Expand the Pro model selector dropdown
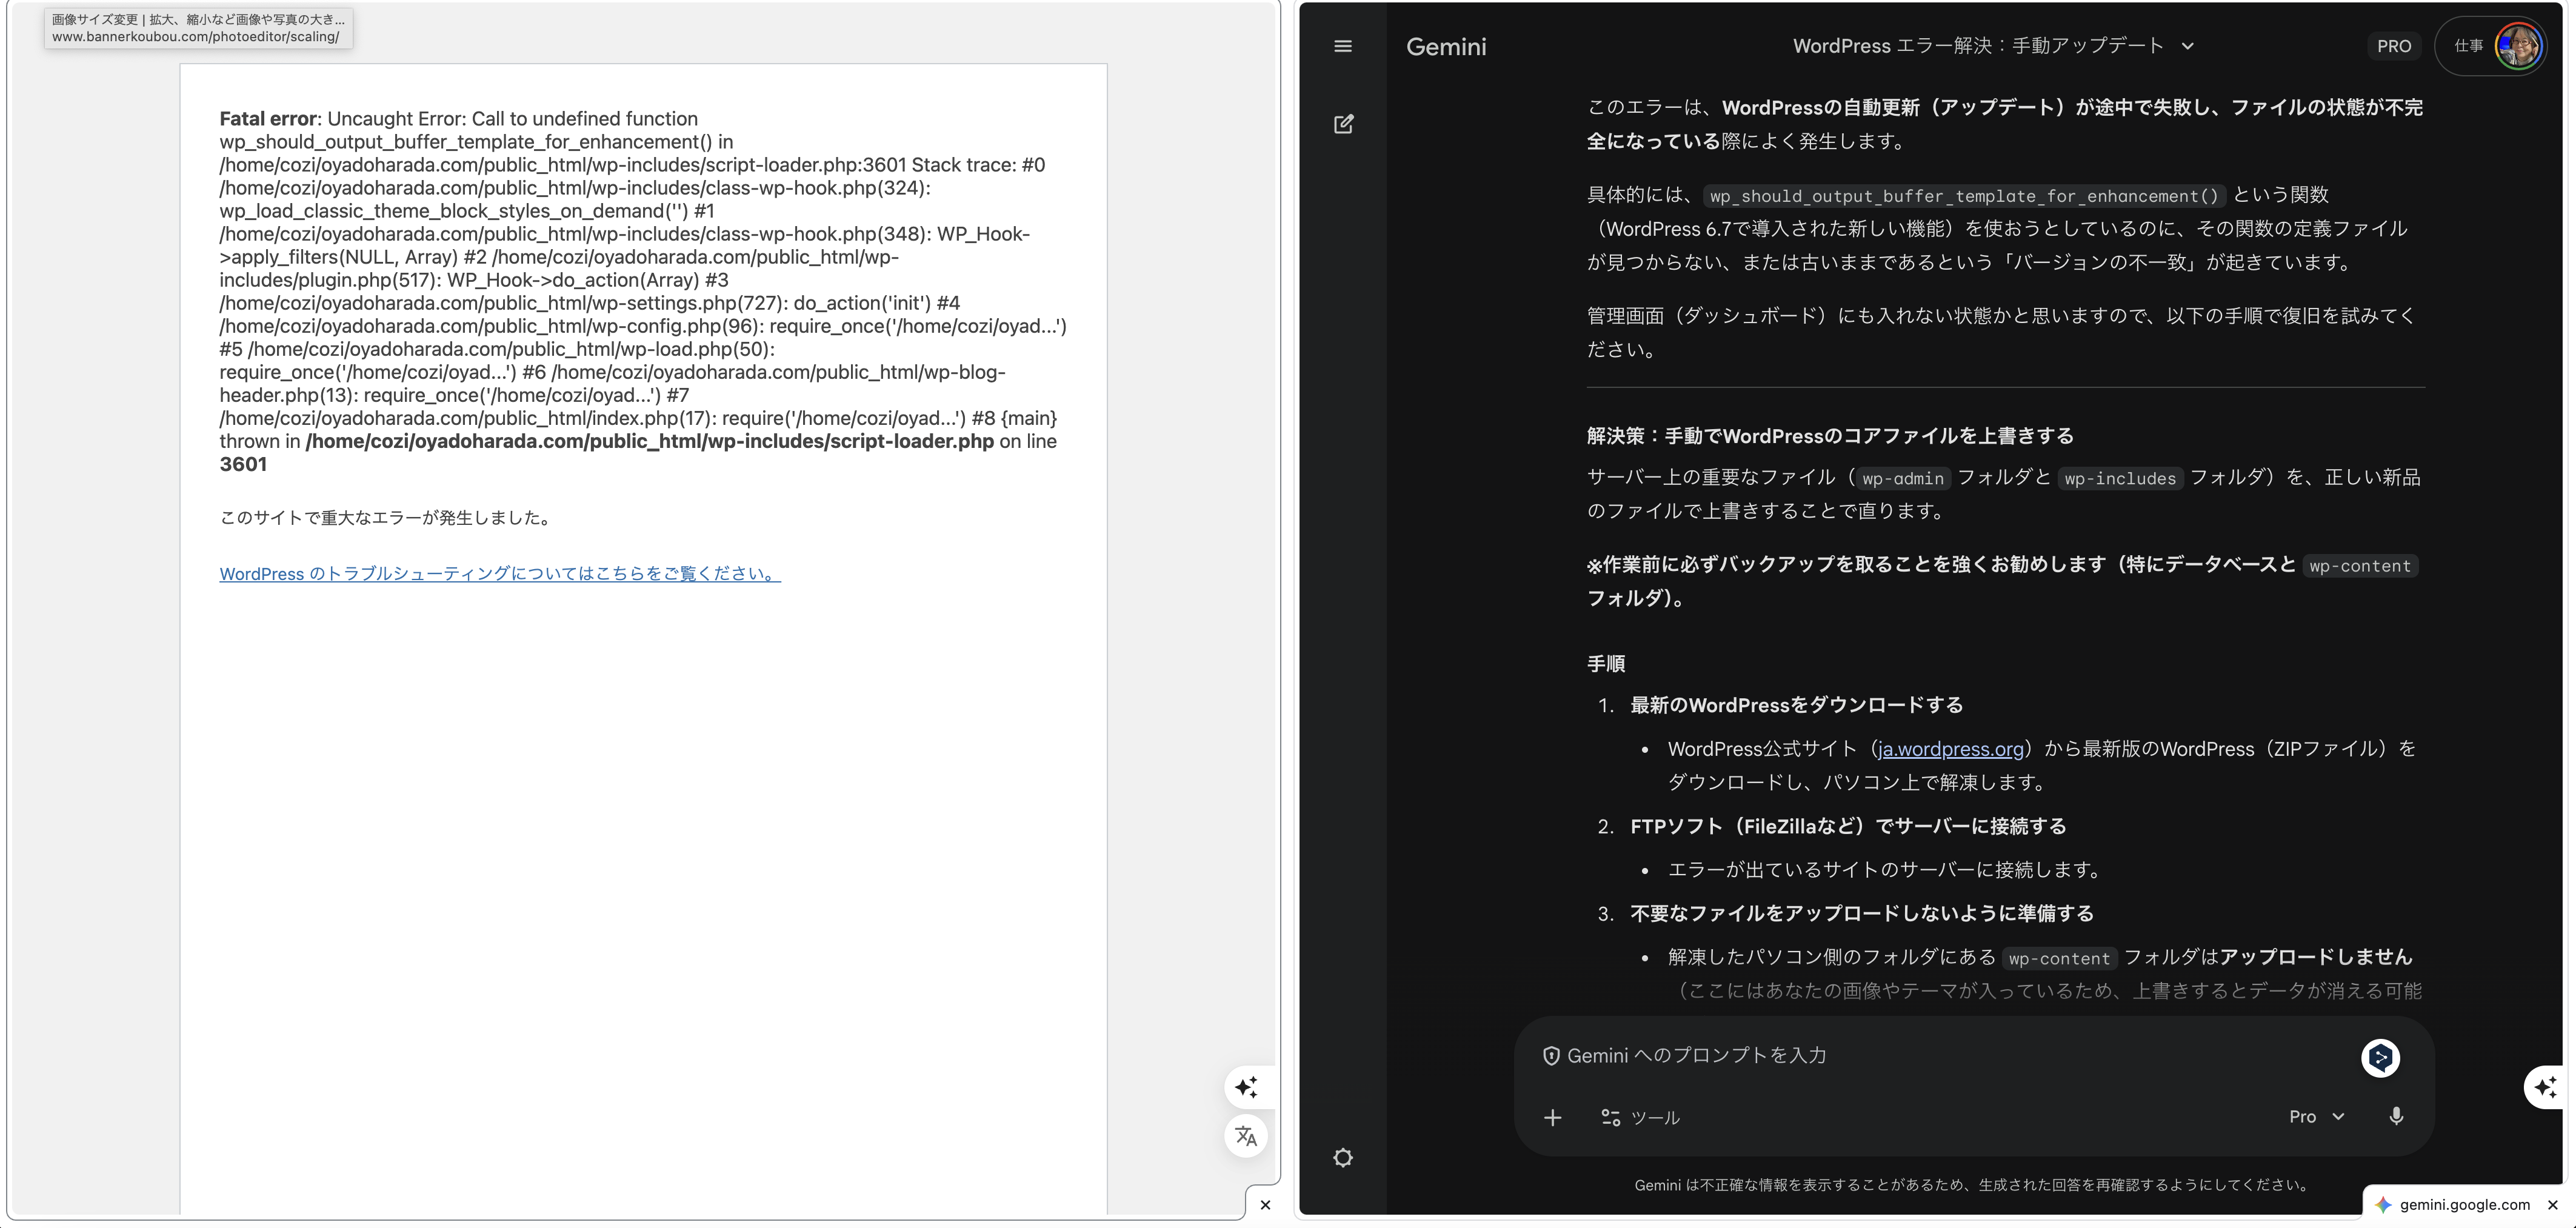The height and width of the screenshot is (1228, 2576). (x=2316, y=1116)
